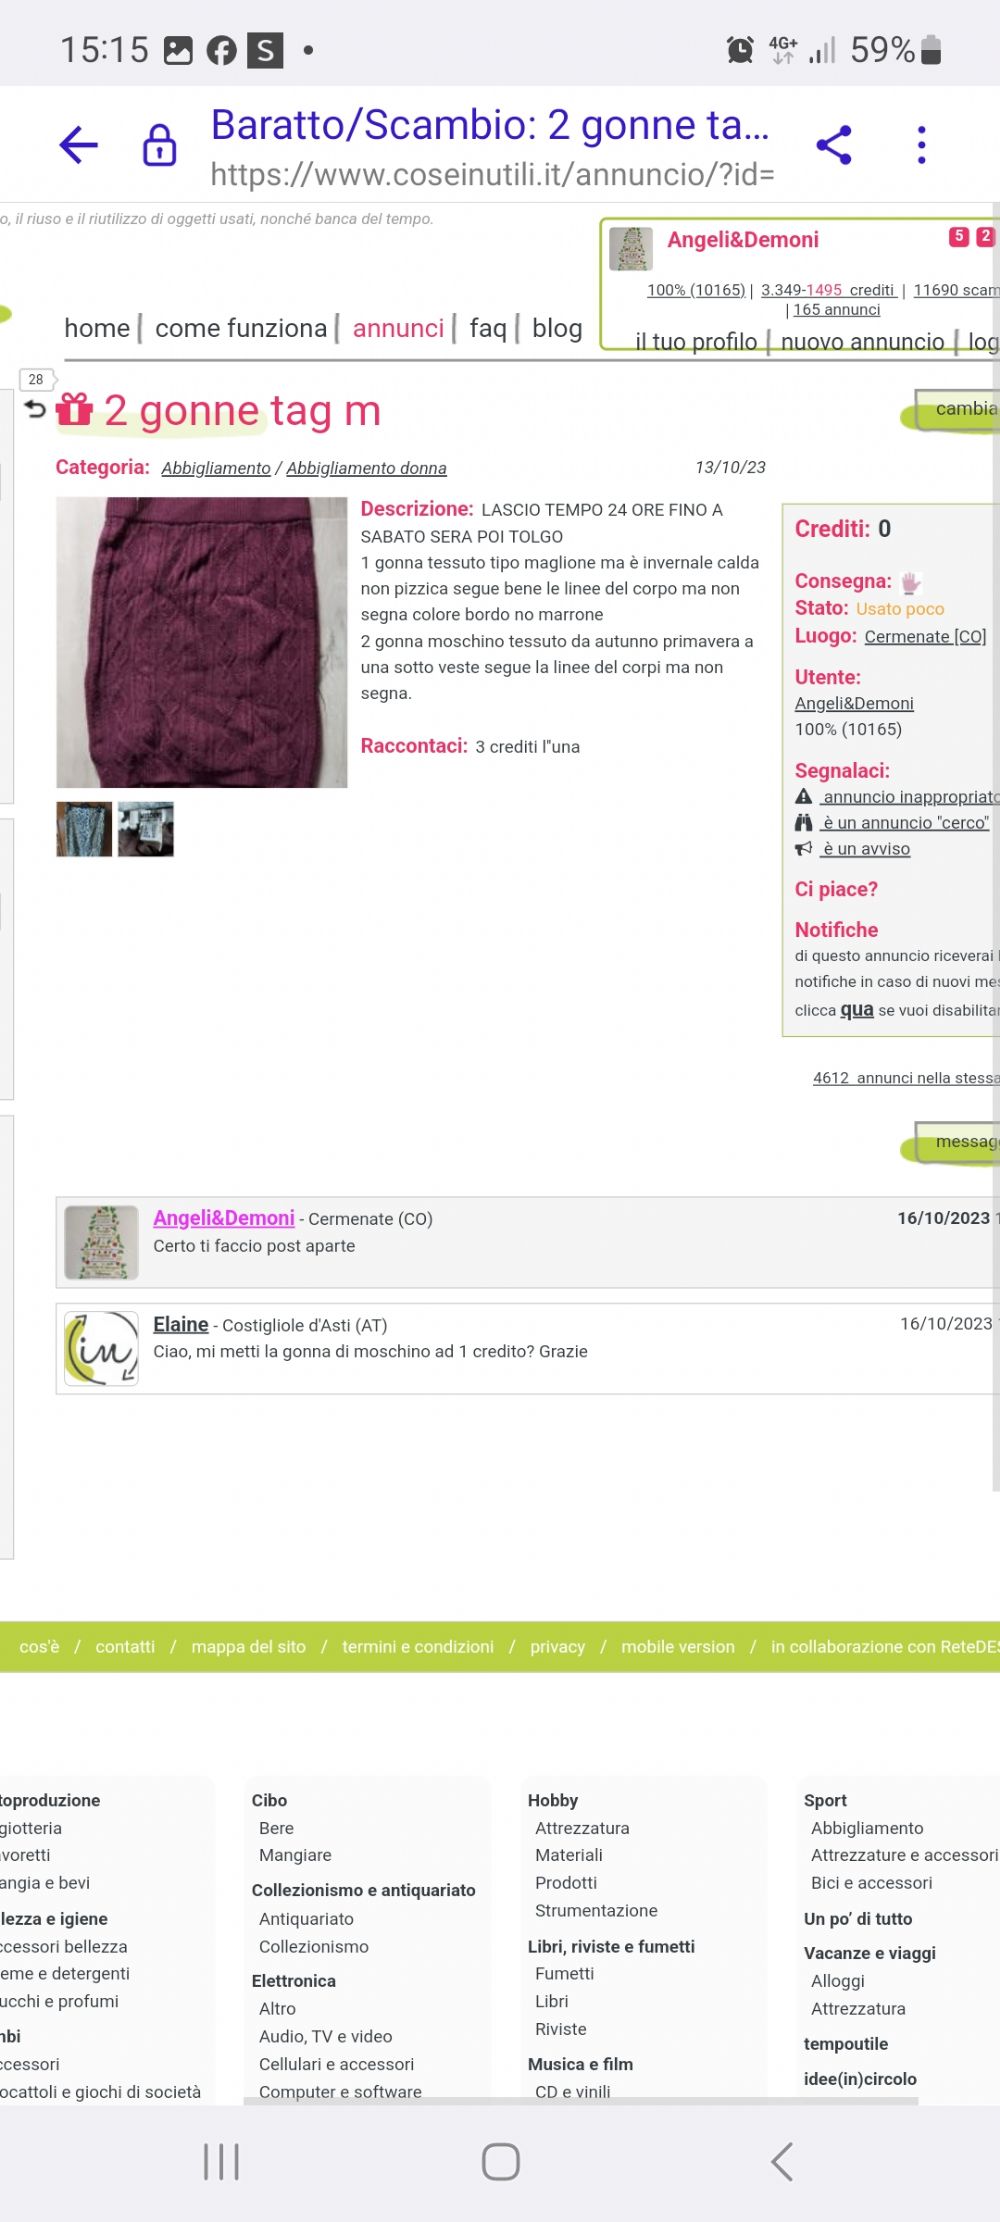Open the 'come funziona' menu item
This screenshot has width=1000, height=2222.
[241, 328]
